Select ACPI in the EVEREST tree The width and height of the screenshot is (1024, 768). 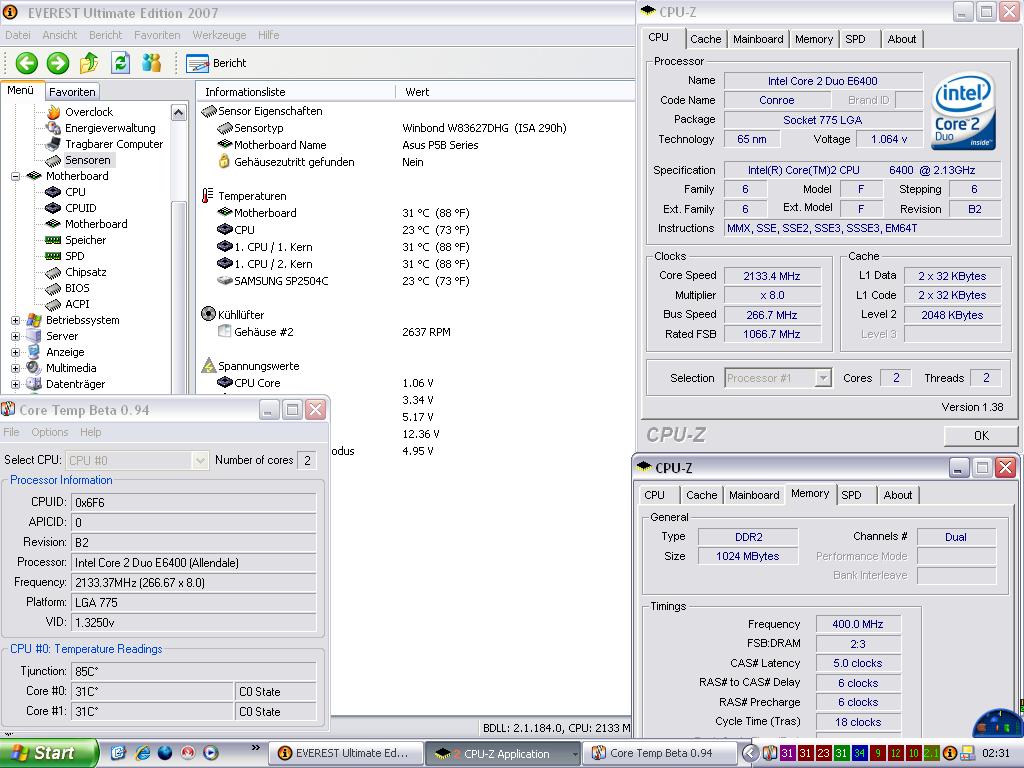[x=77, y=304]
